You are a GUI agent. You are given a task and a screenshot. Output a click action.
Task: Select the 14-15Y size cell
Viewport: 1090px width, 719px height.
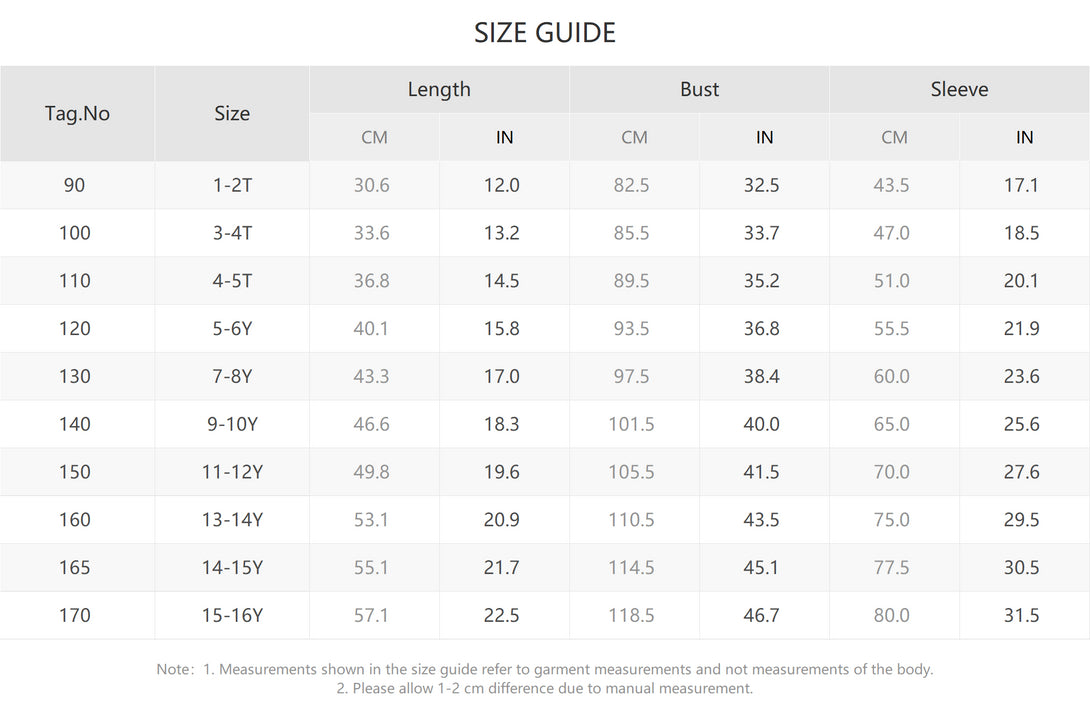pos(231,567)
